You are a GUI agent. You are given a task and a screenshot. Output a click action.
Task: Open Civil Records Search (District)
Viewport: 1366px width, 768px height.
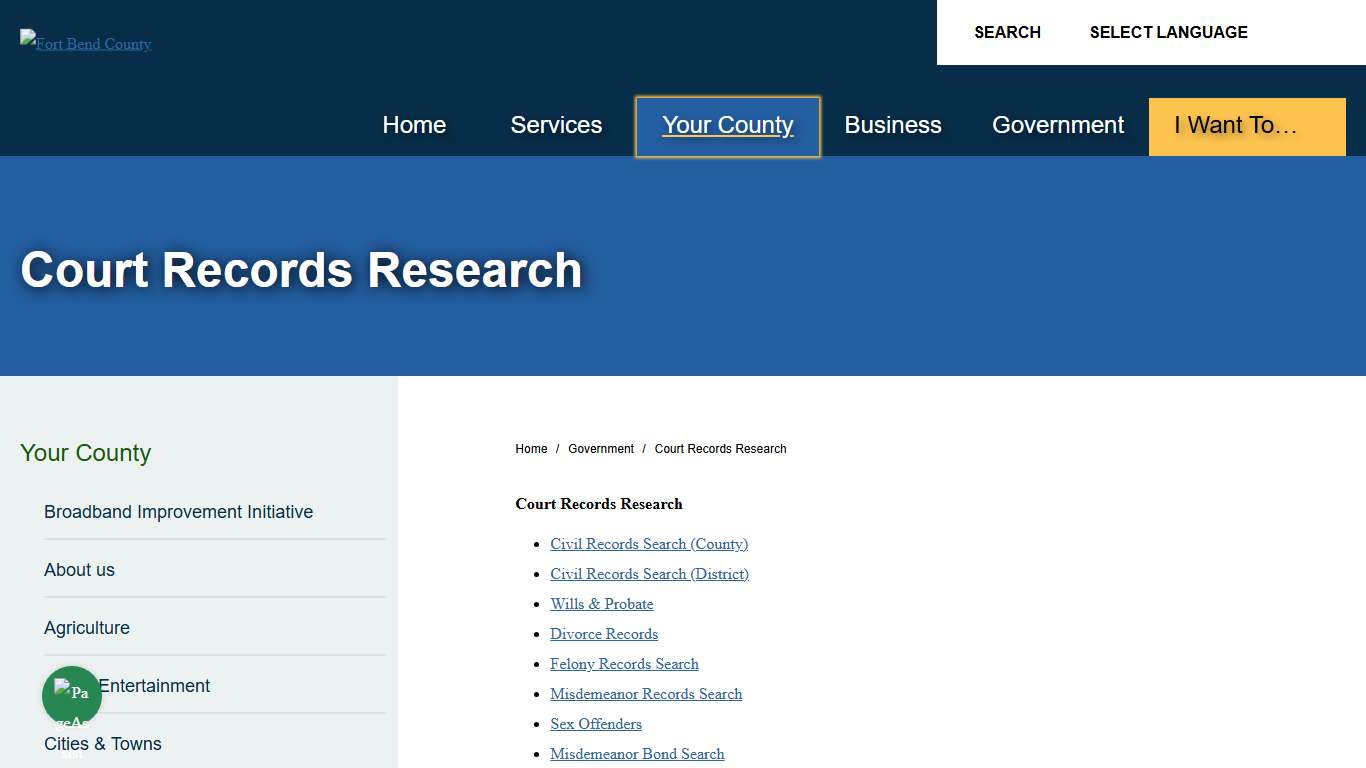[x=649, y=573]
